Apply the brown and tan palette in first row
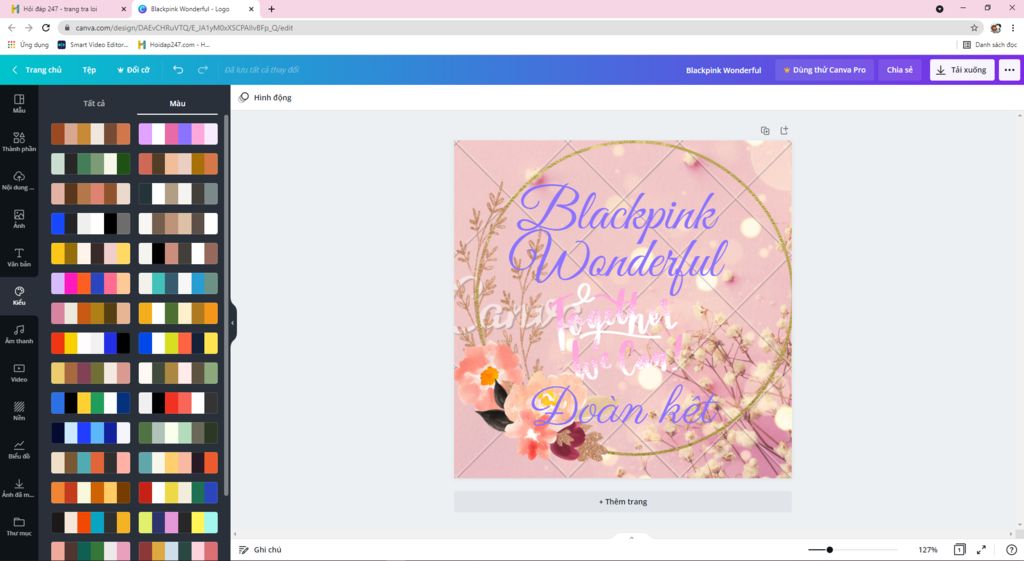 pos(91,134)
